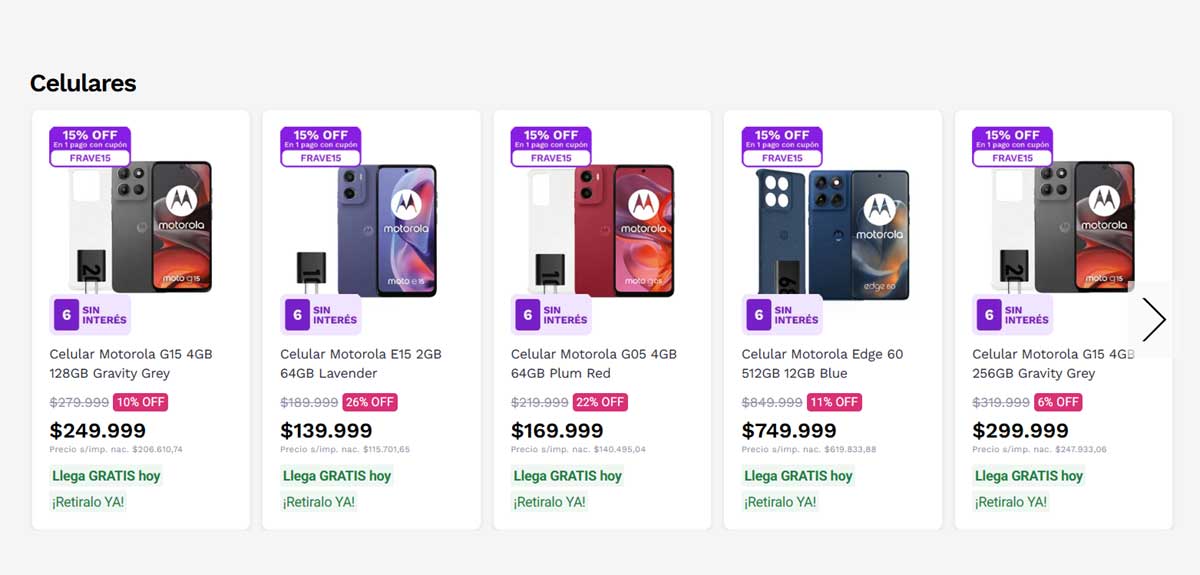Viewport: 1200px width, 575px height.
Task: Click Celular Motorola Edge 60 512GB title
Action: [822, 364]
